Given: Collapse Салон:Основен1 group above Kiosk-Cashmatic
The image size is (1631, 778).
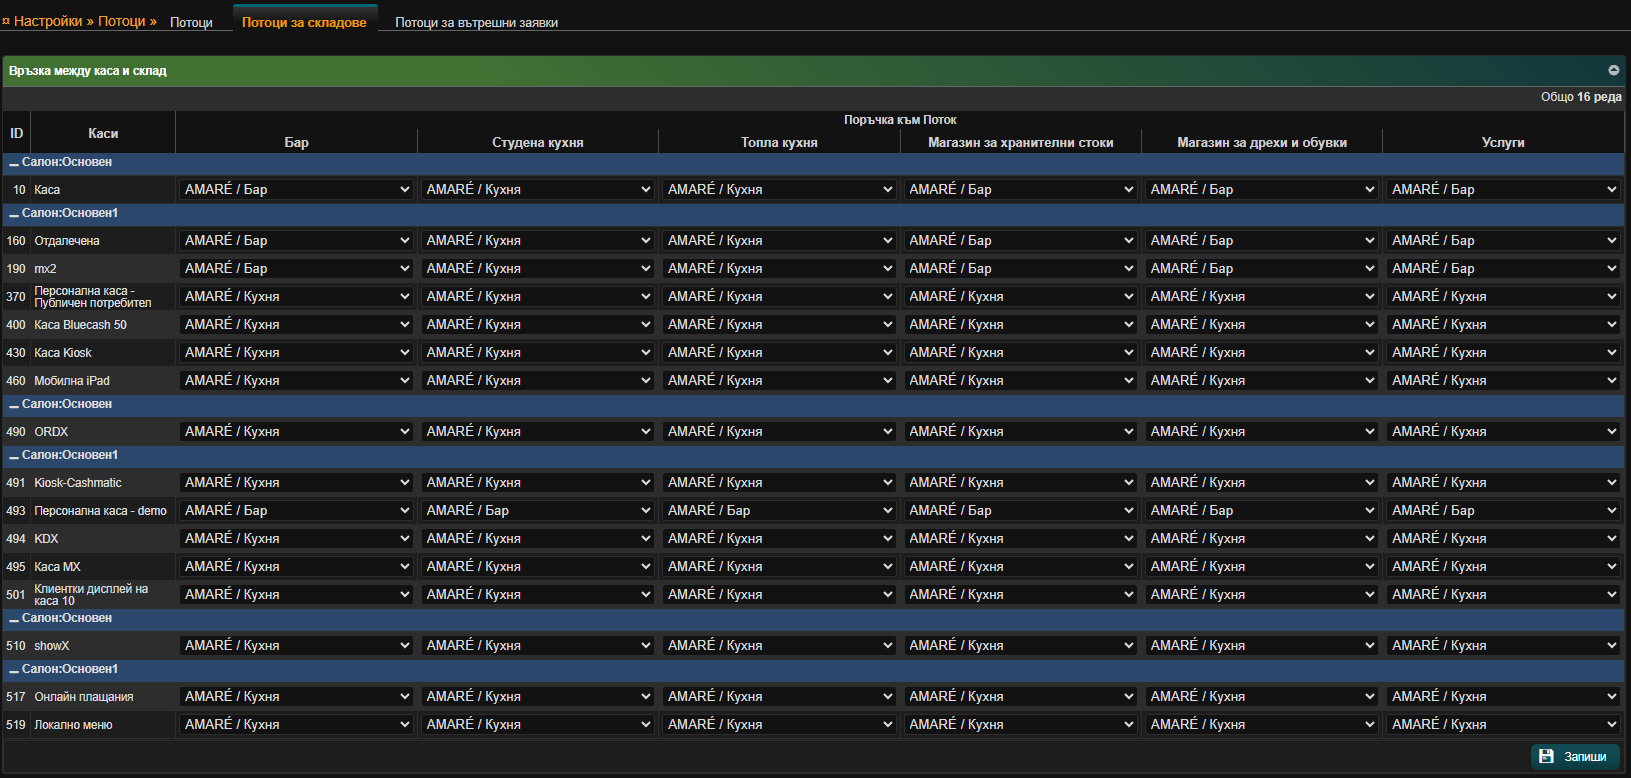Looking at the screenshot, I should coord(14,456).
